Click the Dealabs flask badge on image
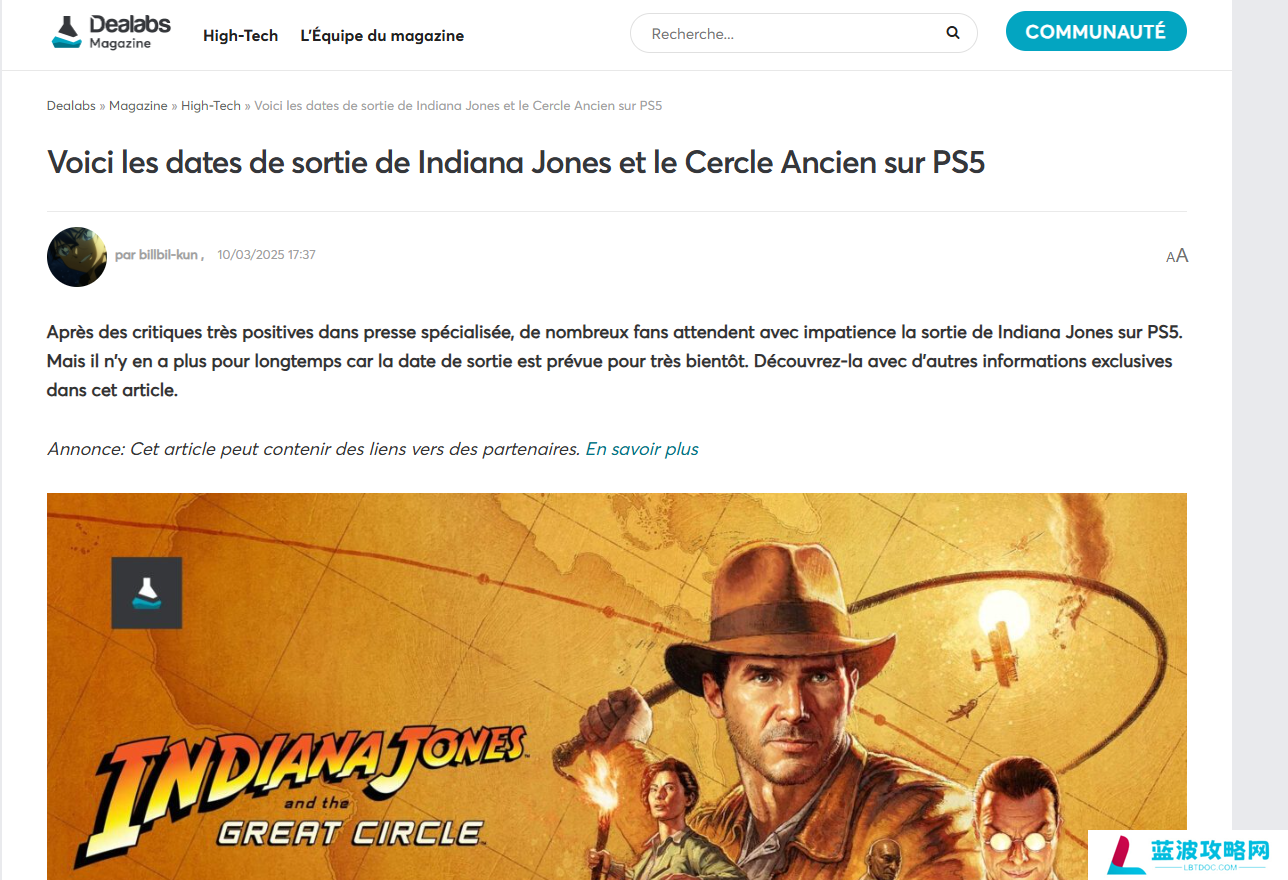1288x880 pixels. pyautogui.click(x=147, y=593)
